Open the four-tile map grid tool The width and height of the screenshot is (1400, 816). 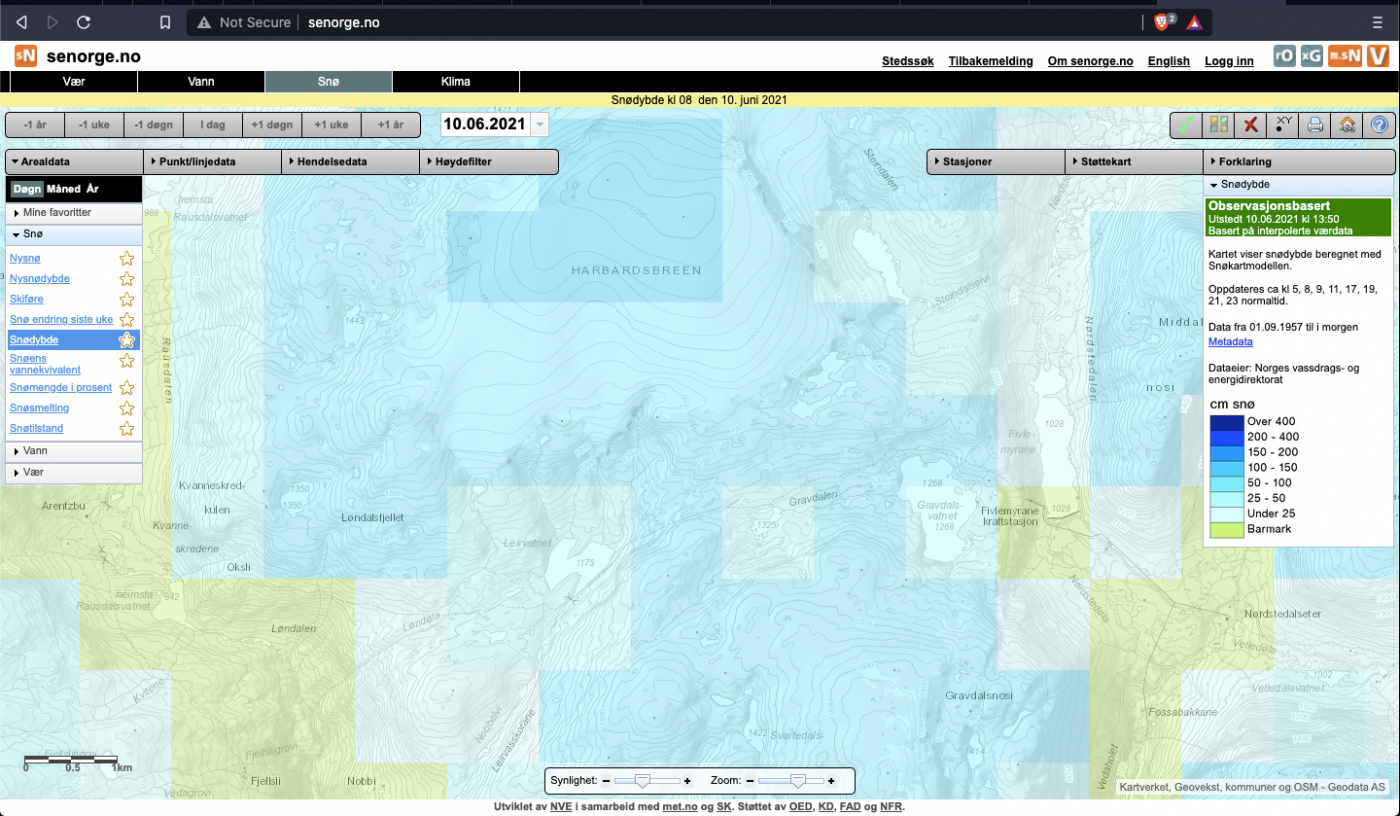(1218, 125)
